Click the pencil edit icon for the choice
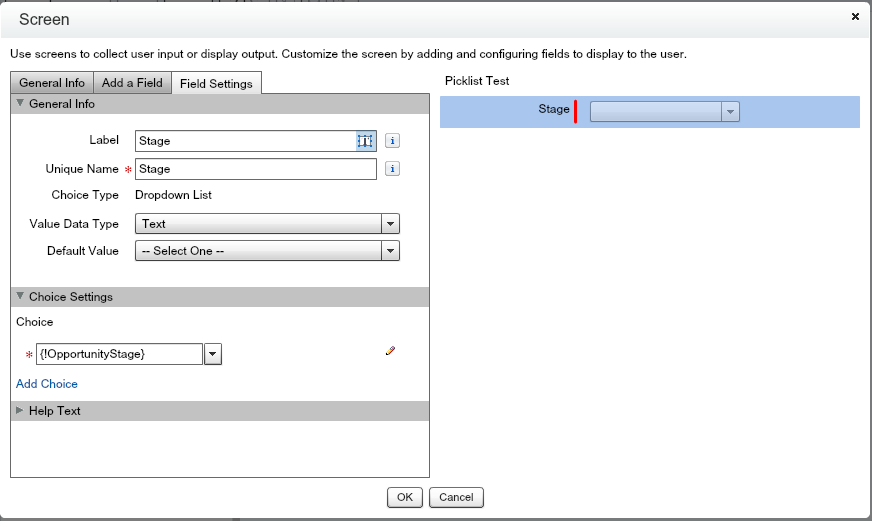 pyautogui.click(x=390, y=351)
